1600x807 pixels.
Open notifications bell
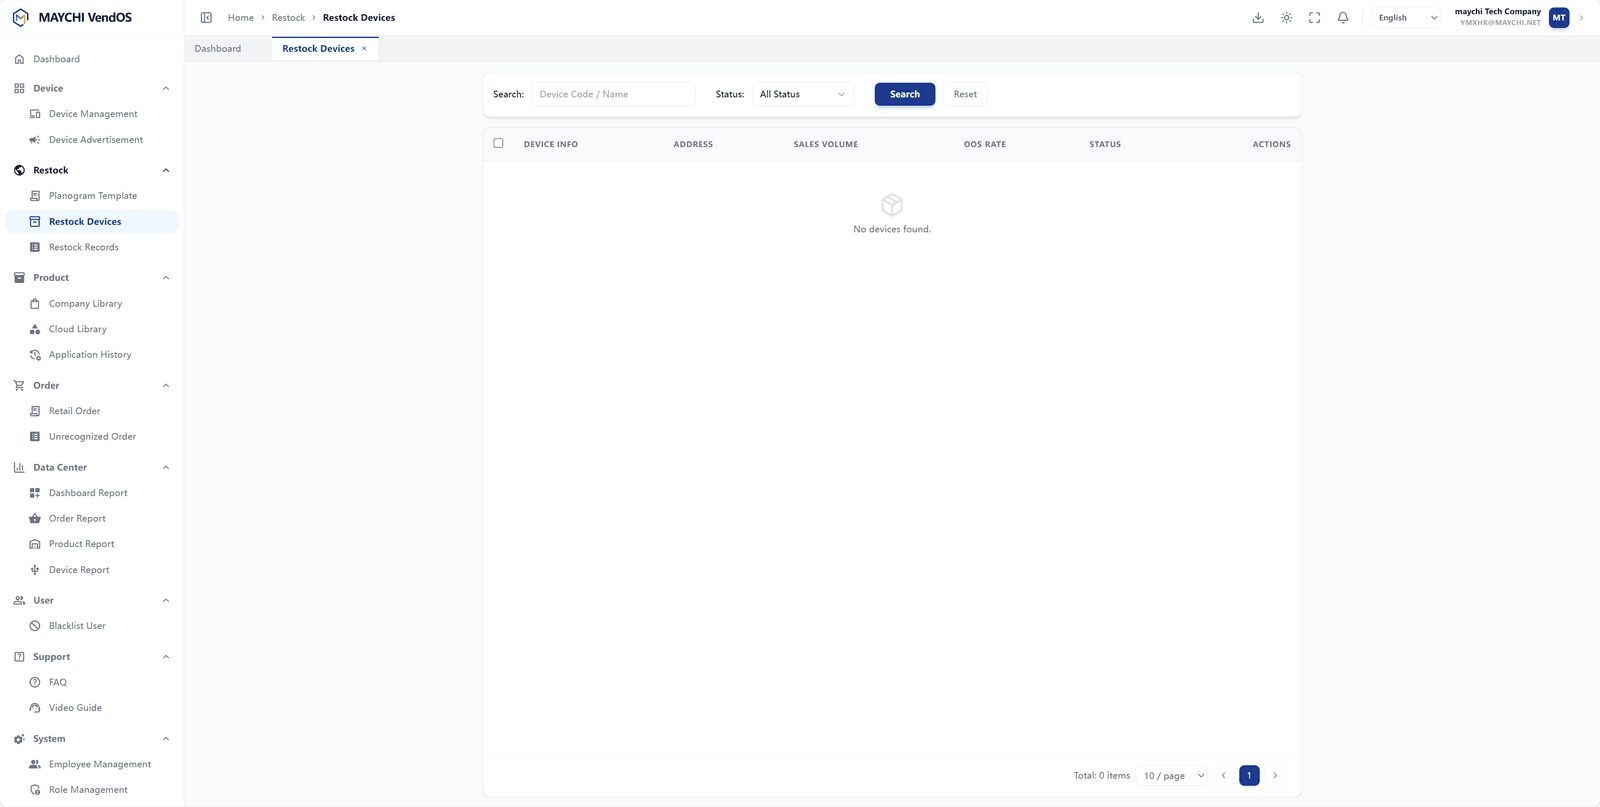click(x=1343, y=18)
